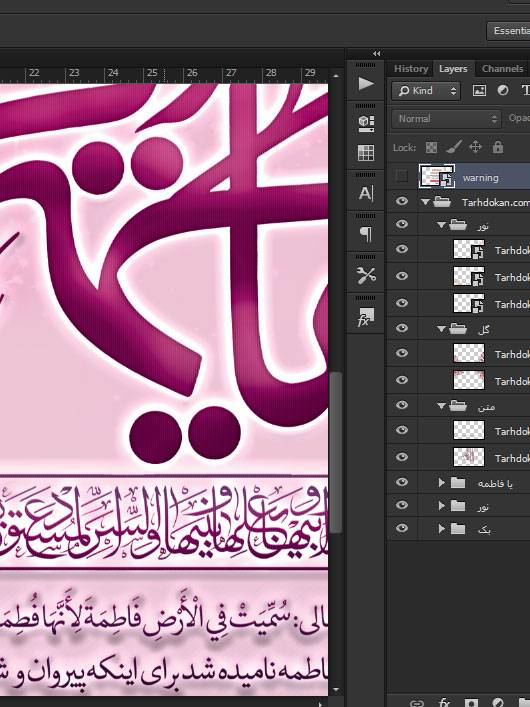Image resolution: width=530 pixels, height=707 pixels.
Task: Switch to the History tab
Action: pos(410,69)
